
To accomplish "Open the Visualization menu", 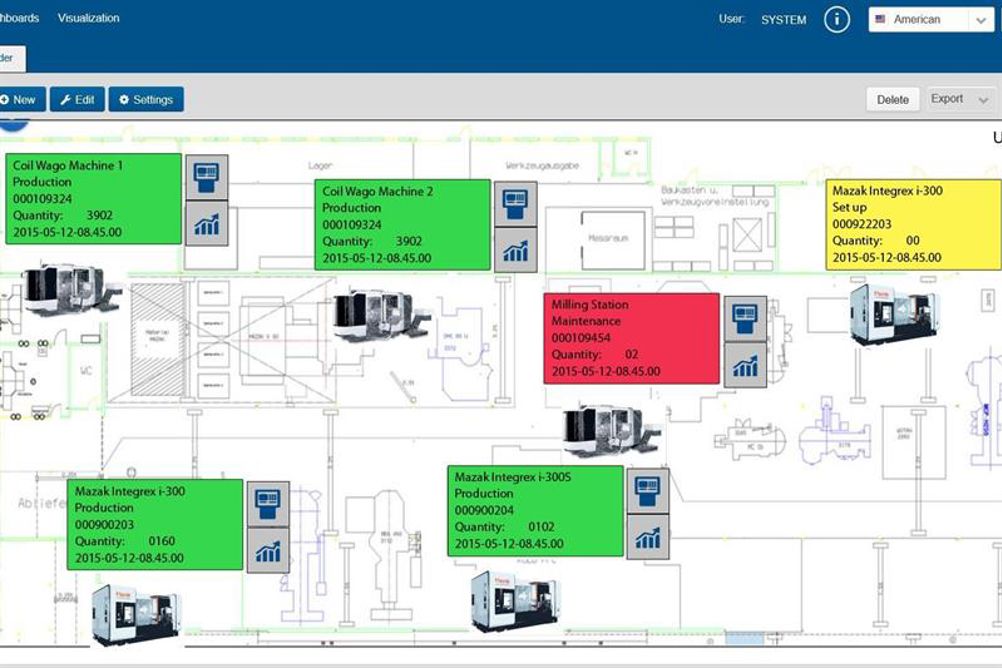I will pos(88,18).
